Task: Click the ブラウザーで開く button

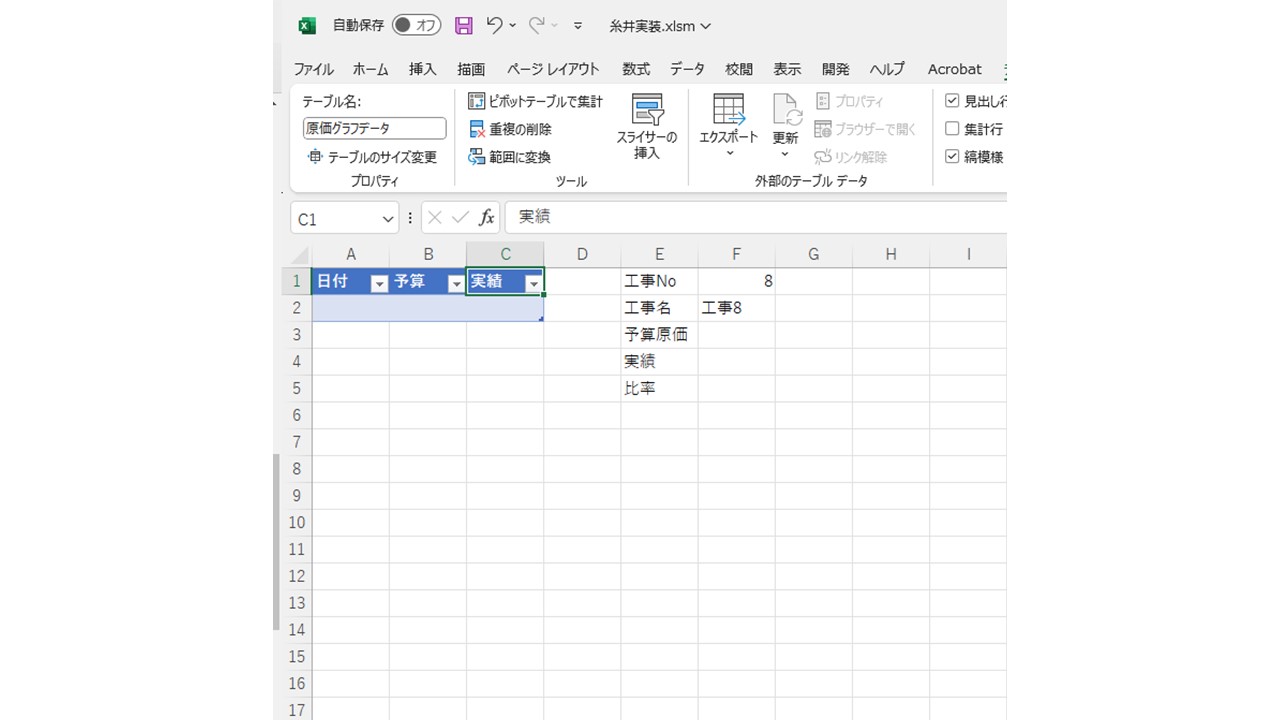Action: [865, 129]
